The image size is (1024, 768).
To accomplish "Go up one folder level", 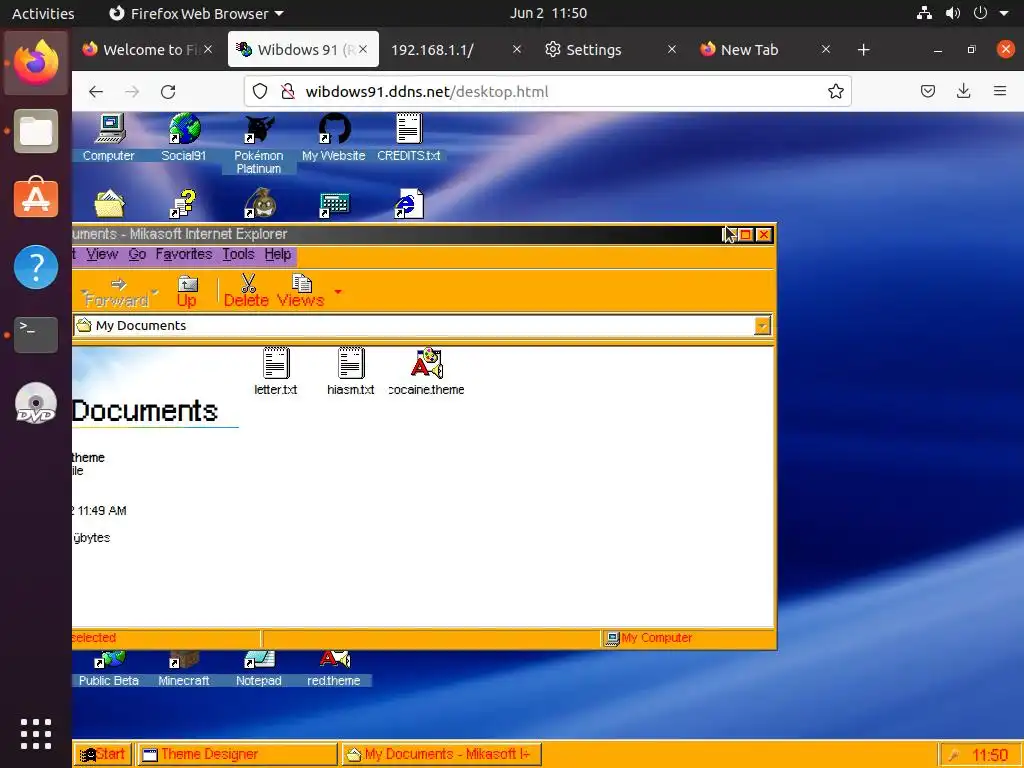I will (187, 291).
